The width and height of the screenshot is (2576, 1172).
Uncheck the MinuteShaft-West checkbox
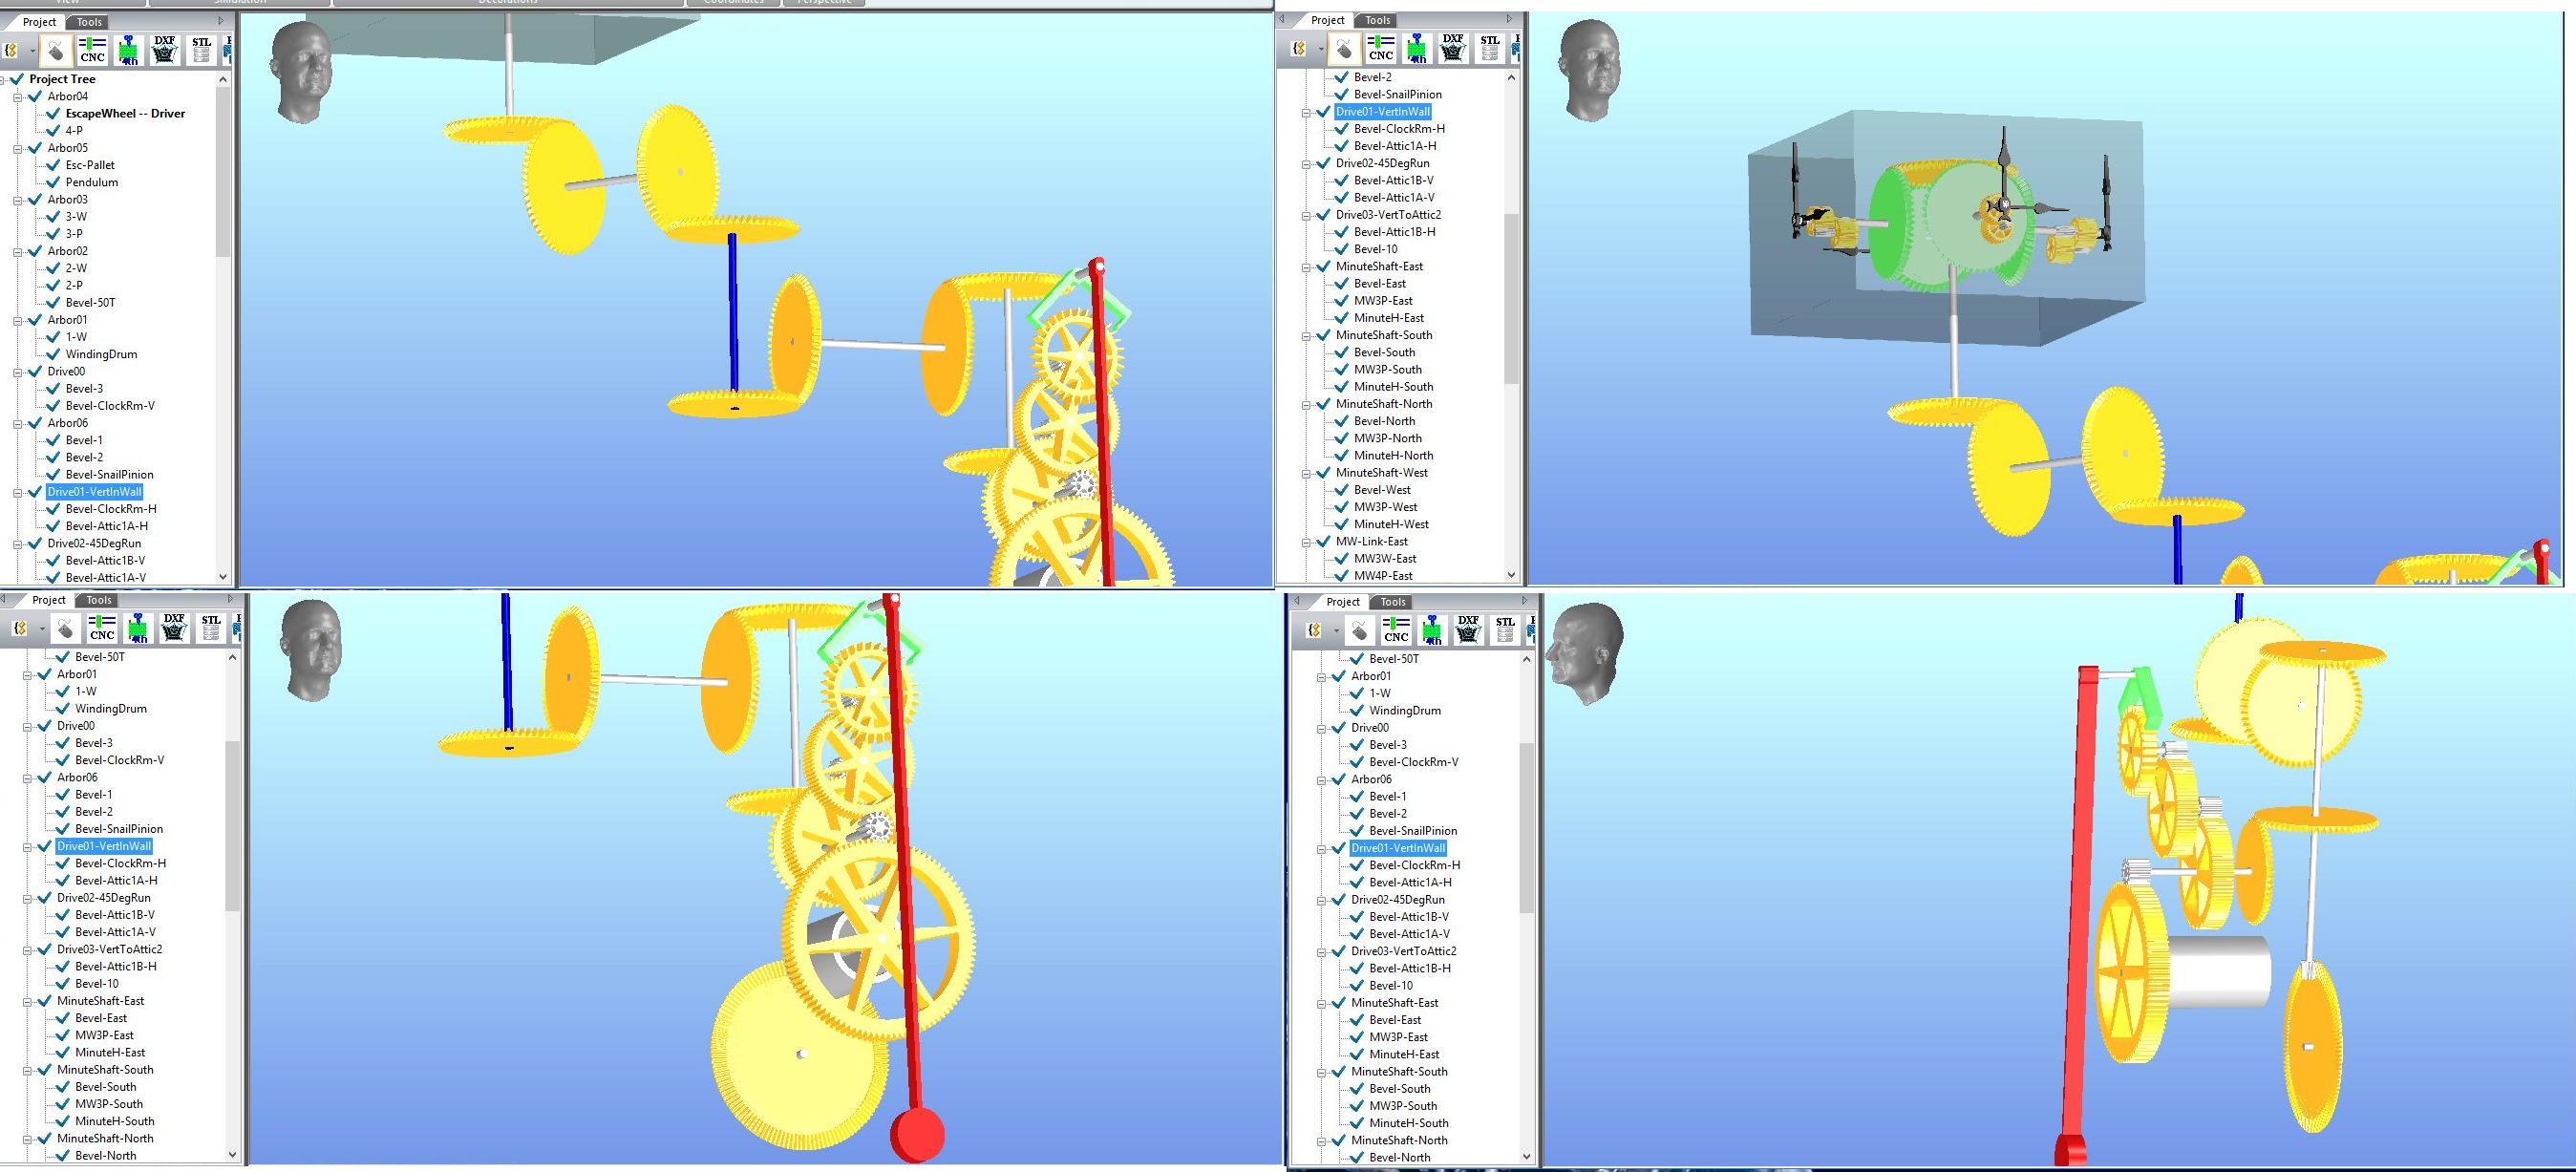1324,473
